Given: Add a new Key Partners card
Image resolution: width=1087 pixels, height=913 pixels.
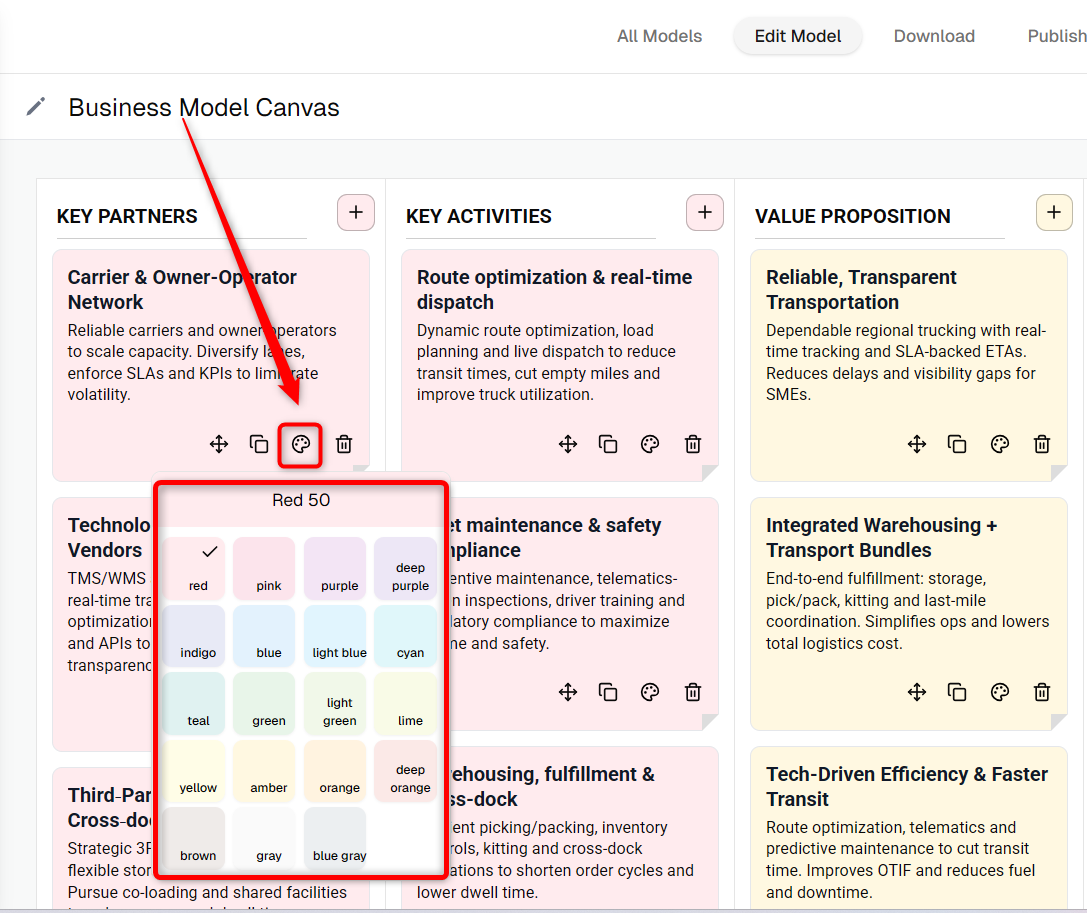Looking at the screenshot, I should click(356, 213).
